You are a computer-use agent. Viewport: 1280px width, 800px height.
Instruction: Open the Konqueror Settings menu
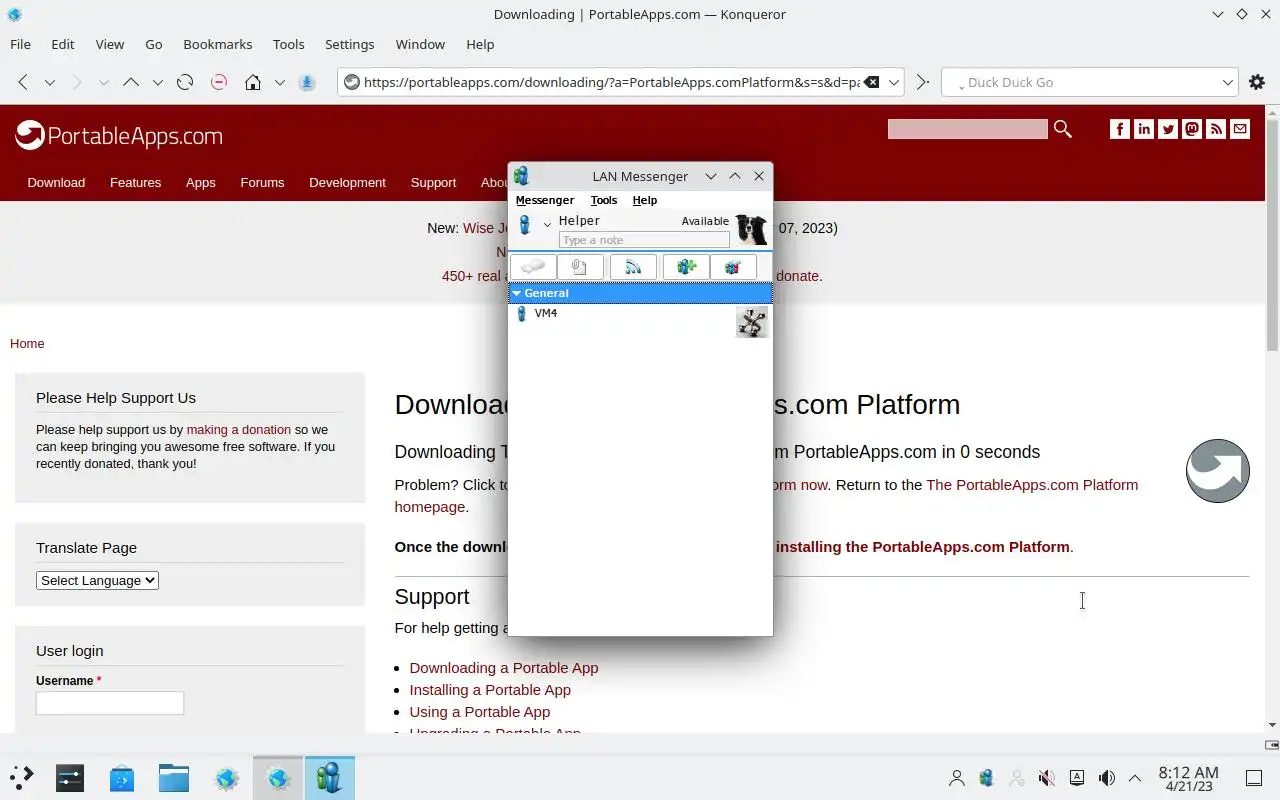pos(350,44)
